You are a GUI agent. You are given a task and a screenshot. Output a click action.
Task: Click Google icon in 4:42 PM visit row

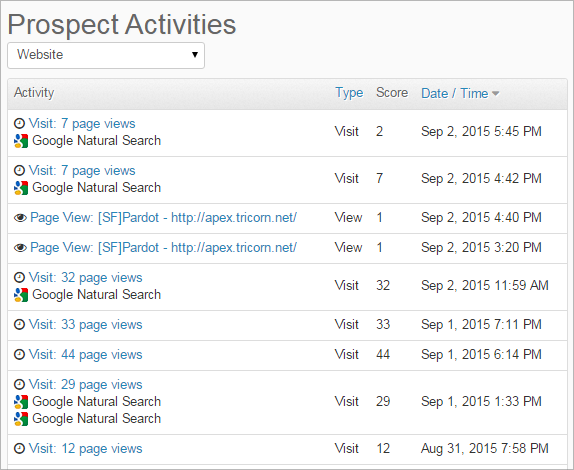[21, 188]
